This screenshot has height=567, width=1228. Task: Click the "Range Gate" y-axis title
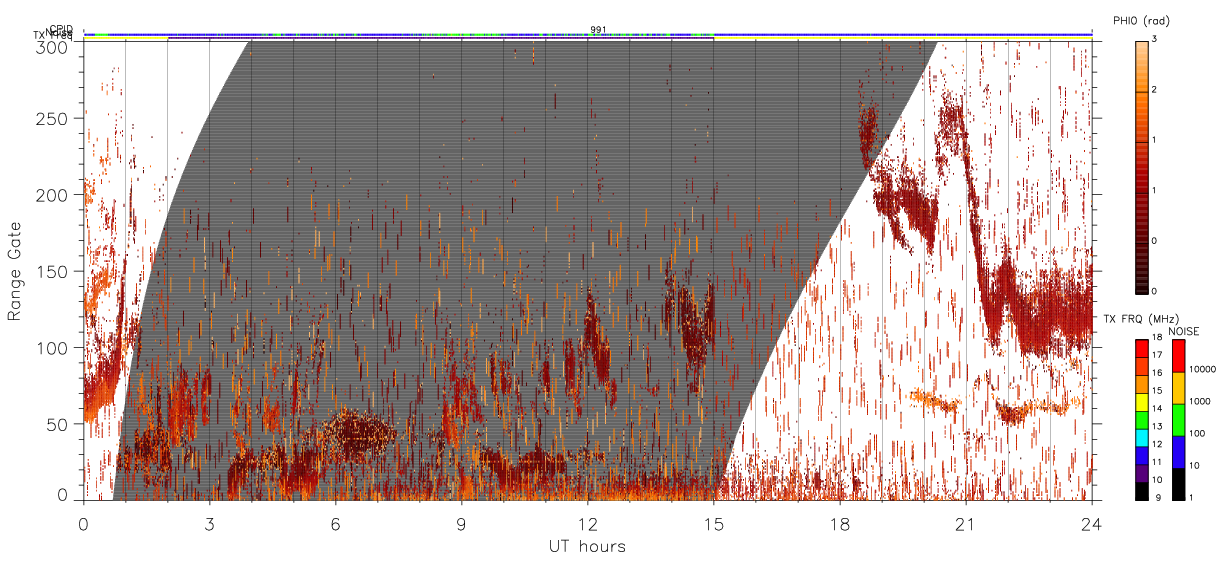coord(15,271)
